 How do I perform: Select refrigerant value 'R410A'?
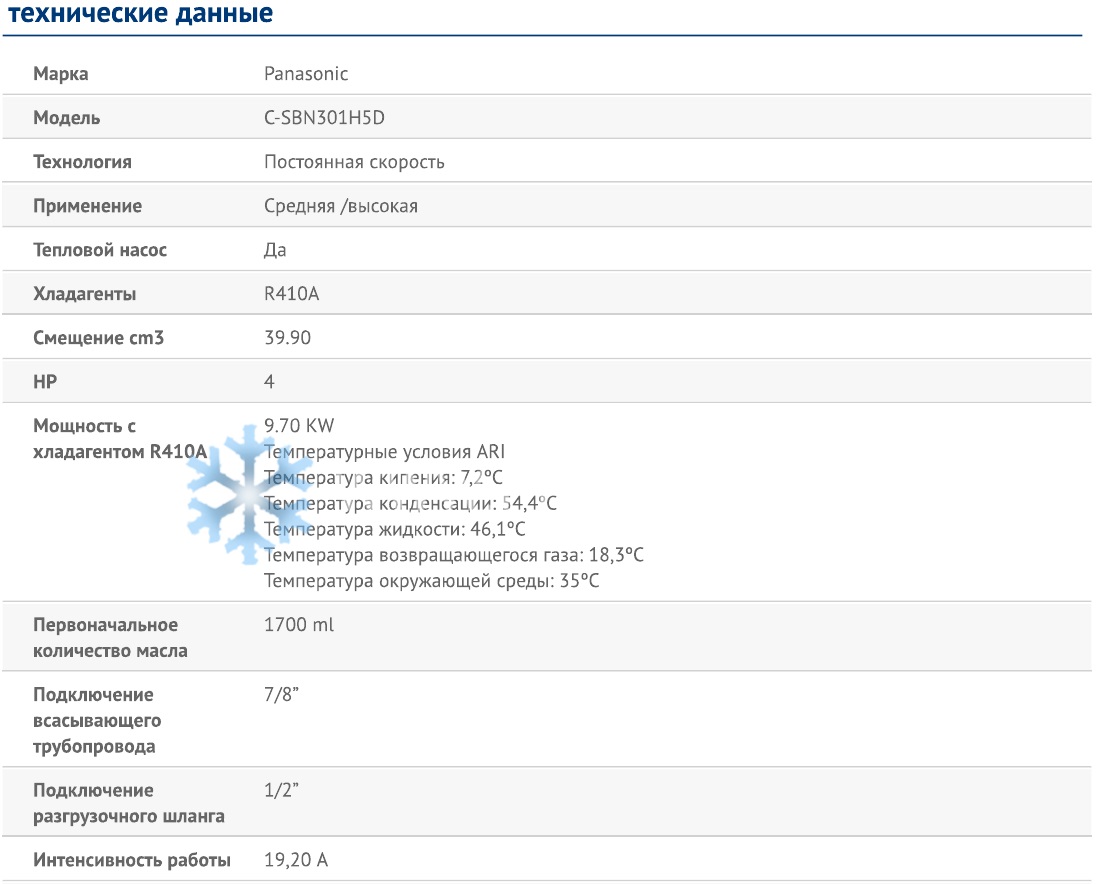click(x=292, y=294)
